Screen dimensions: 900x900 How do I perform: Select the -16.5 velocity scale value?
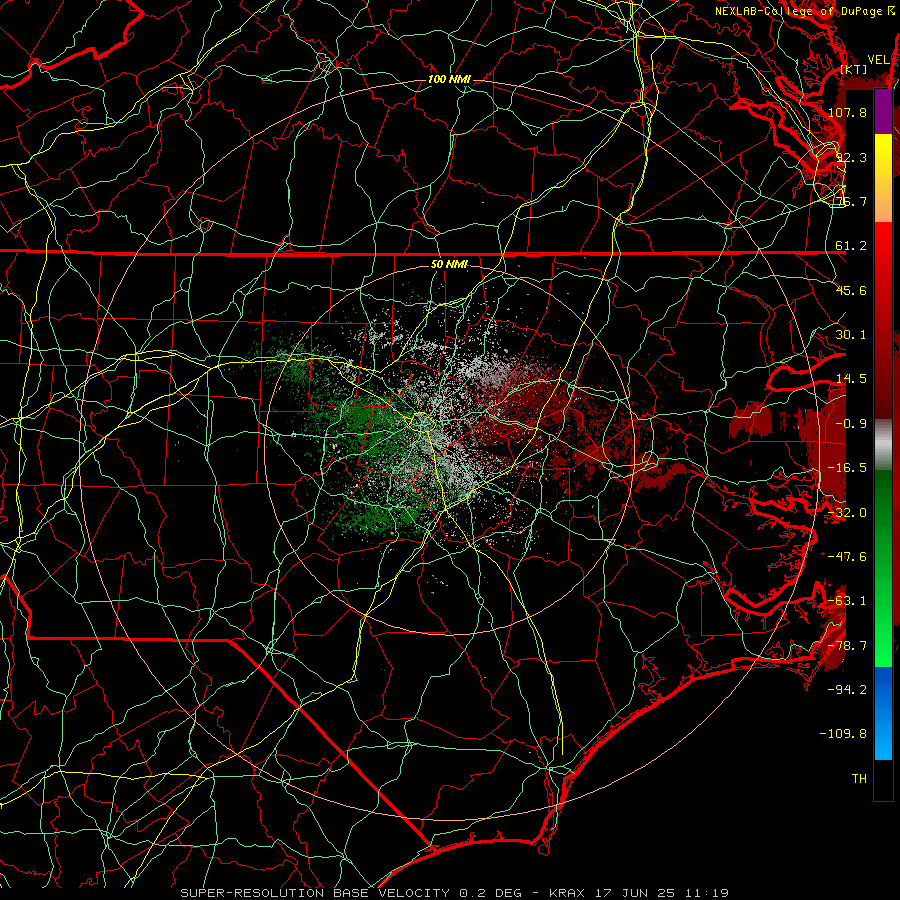847,468
